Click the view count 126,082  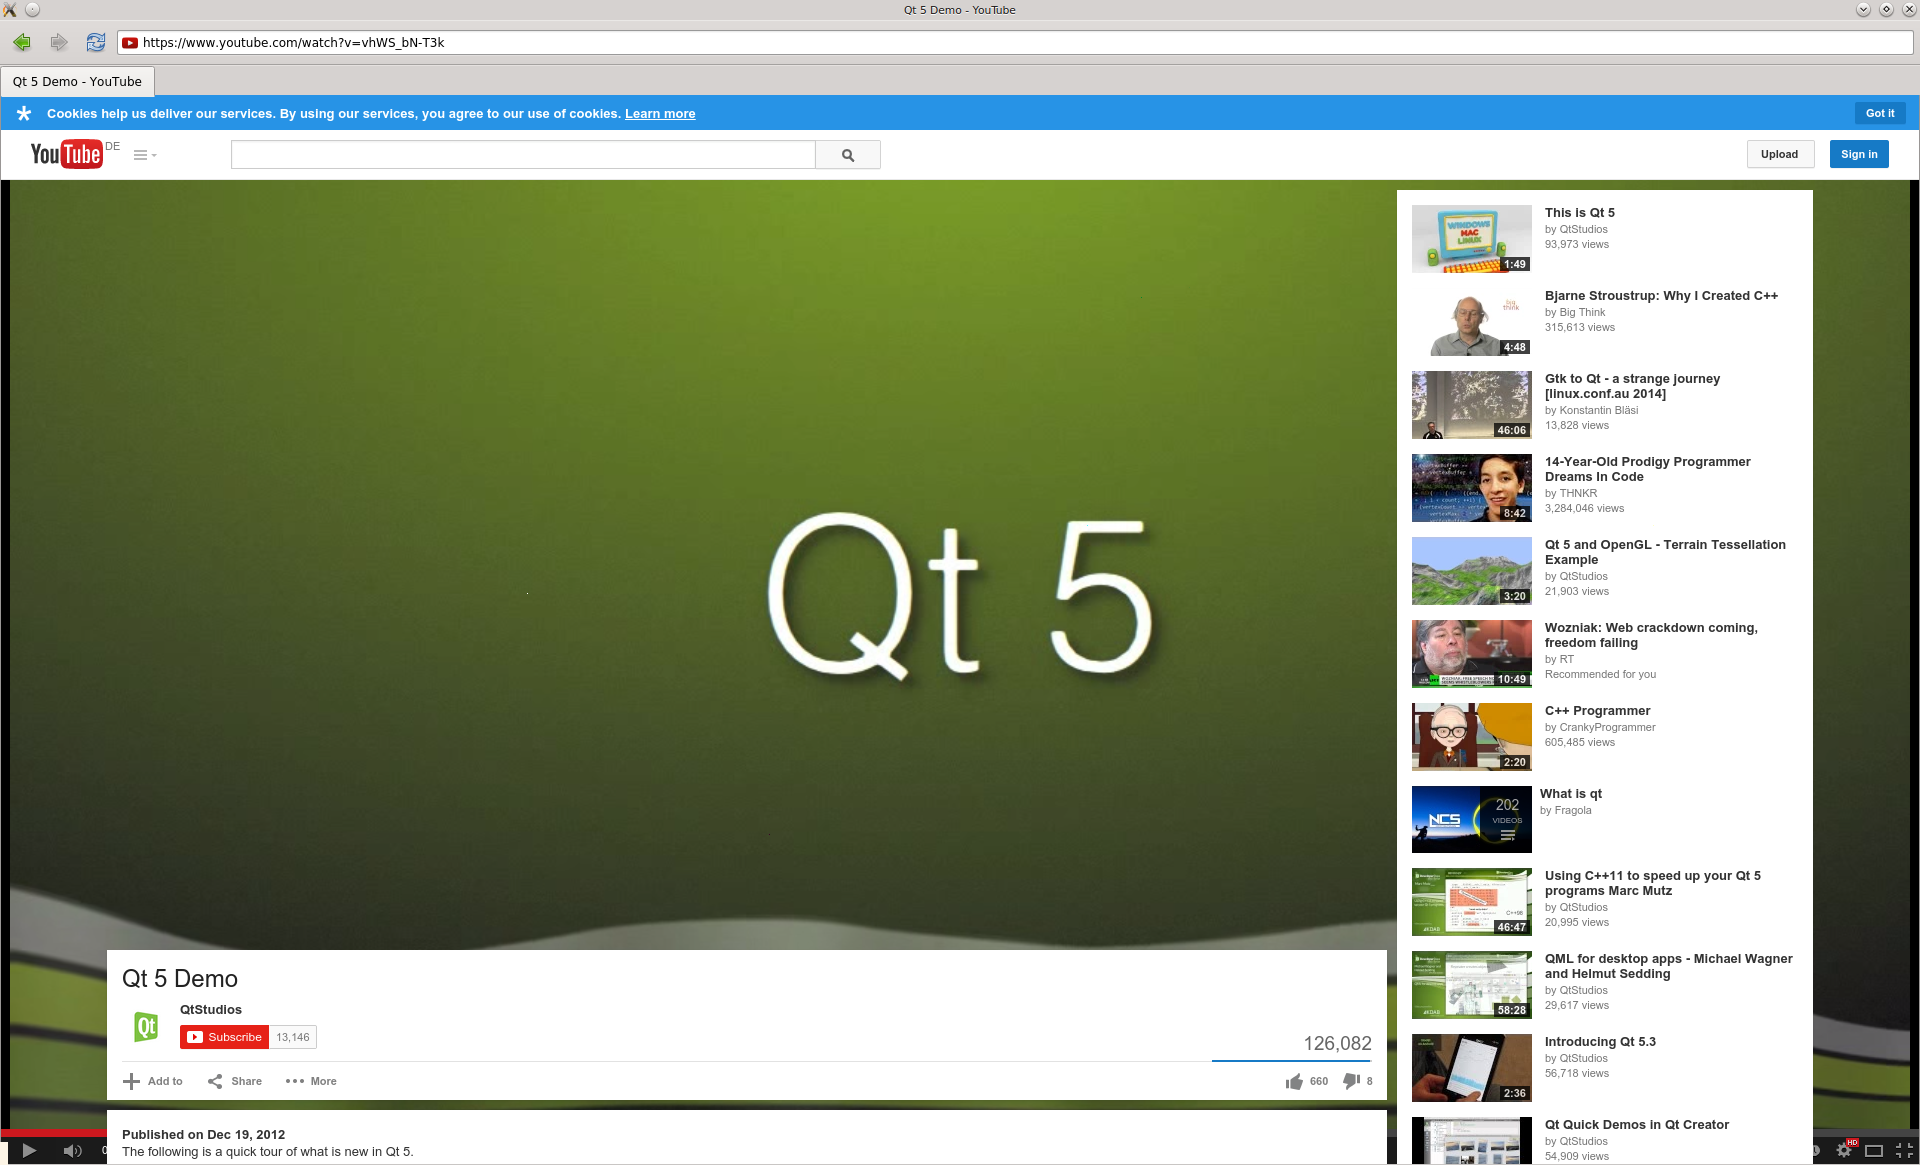tap(1337, 1043)
